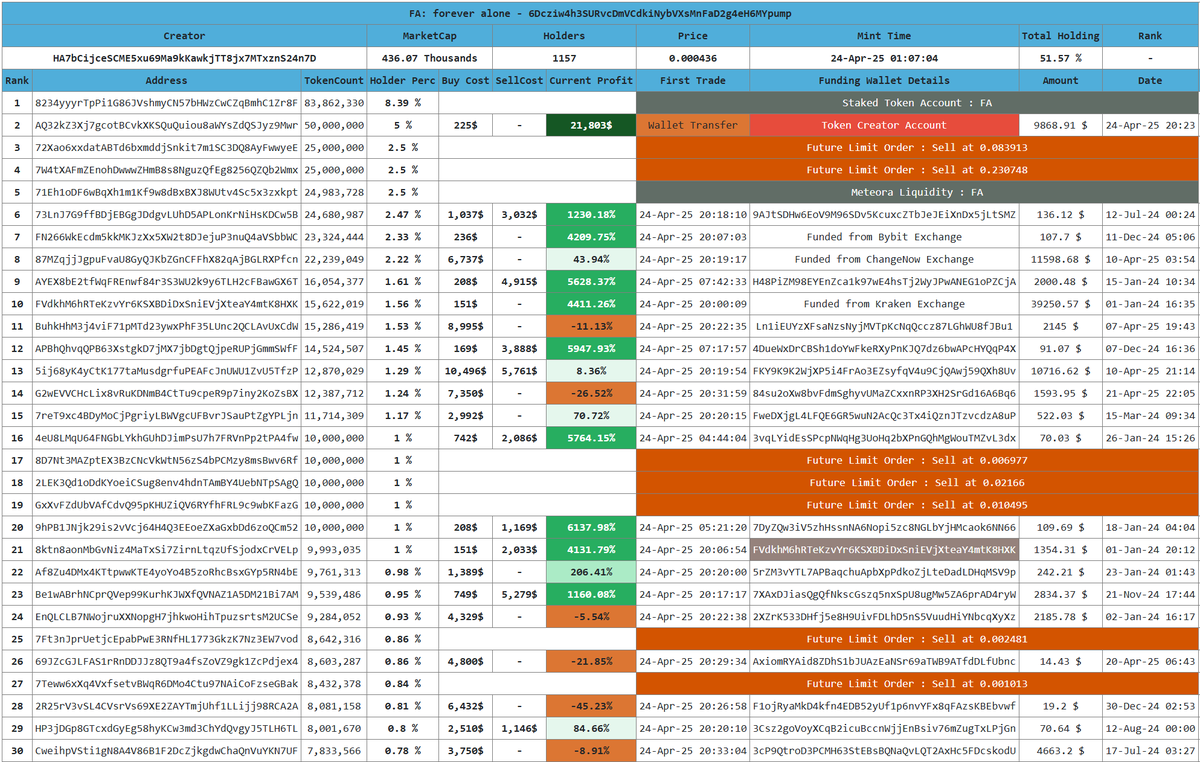Viewport: 1200px width, 762px height.
Task: Click Future Limit Order : Sell at 0.083913
Action: tap(915, 147)
